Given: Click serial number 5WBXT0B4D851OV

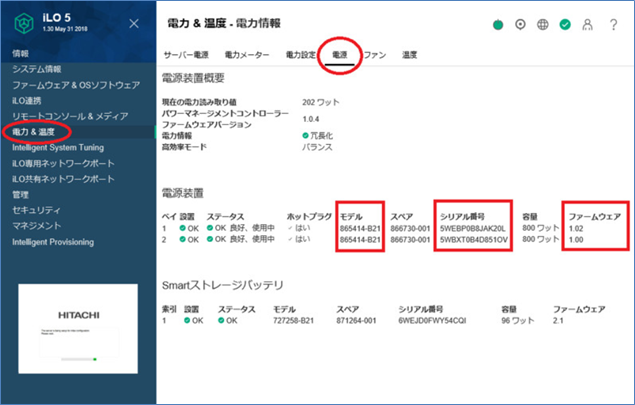Looking at the screenshot, I should (474, 240).
